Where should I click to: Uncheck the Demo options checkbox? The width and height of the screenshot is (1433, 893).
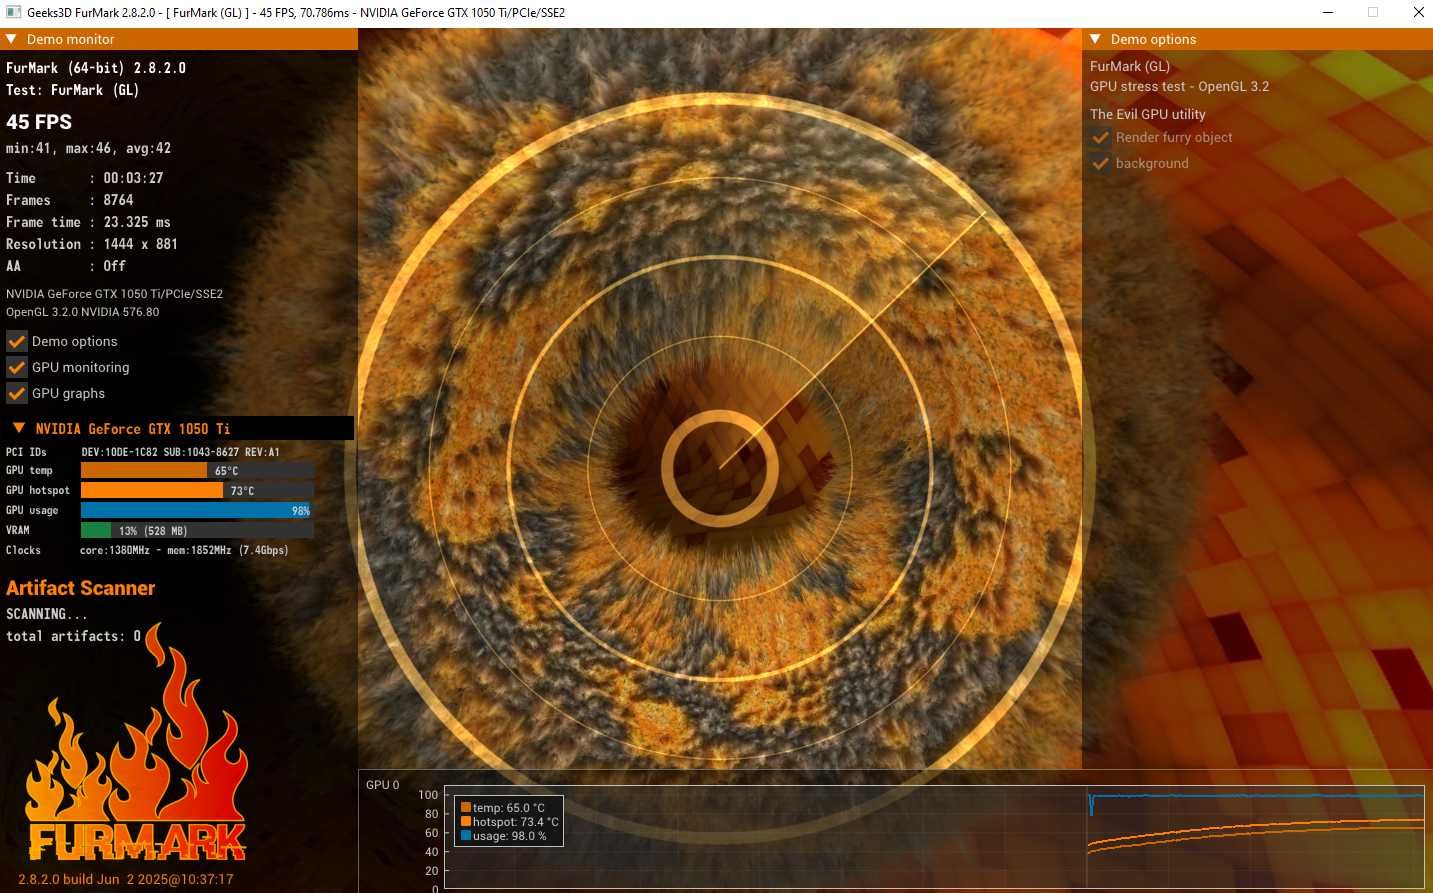pos(17,341)
